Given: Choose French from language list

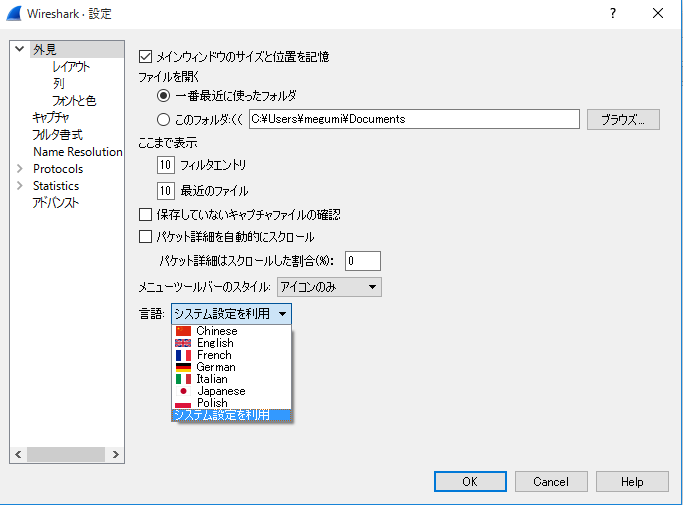Looking at the screenshot, I should [x=231, y=355].
